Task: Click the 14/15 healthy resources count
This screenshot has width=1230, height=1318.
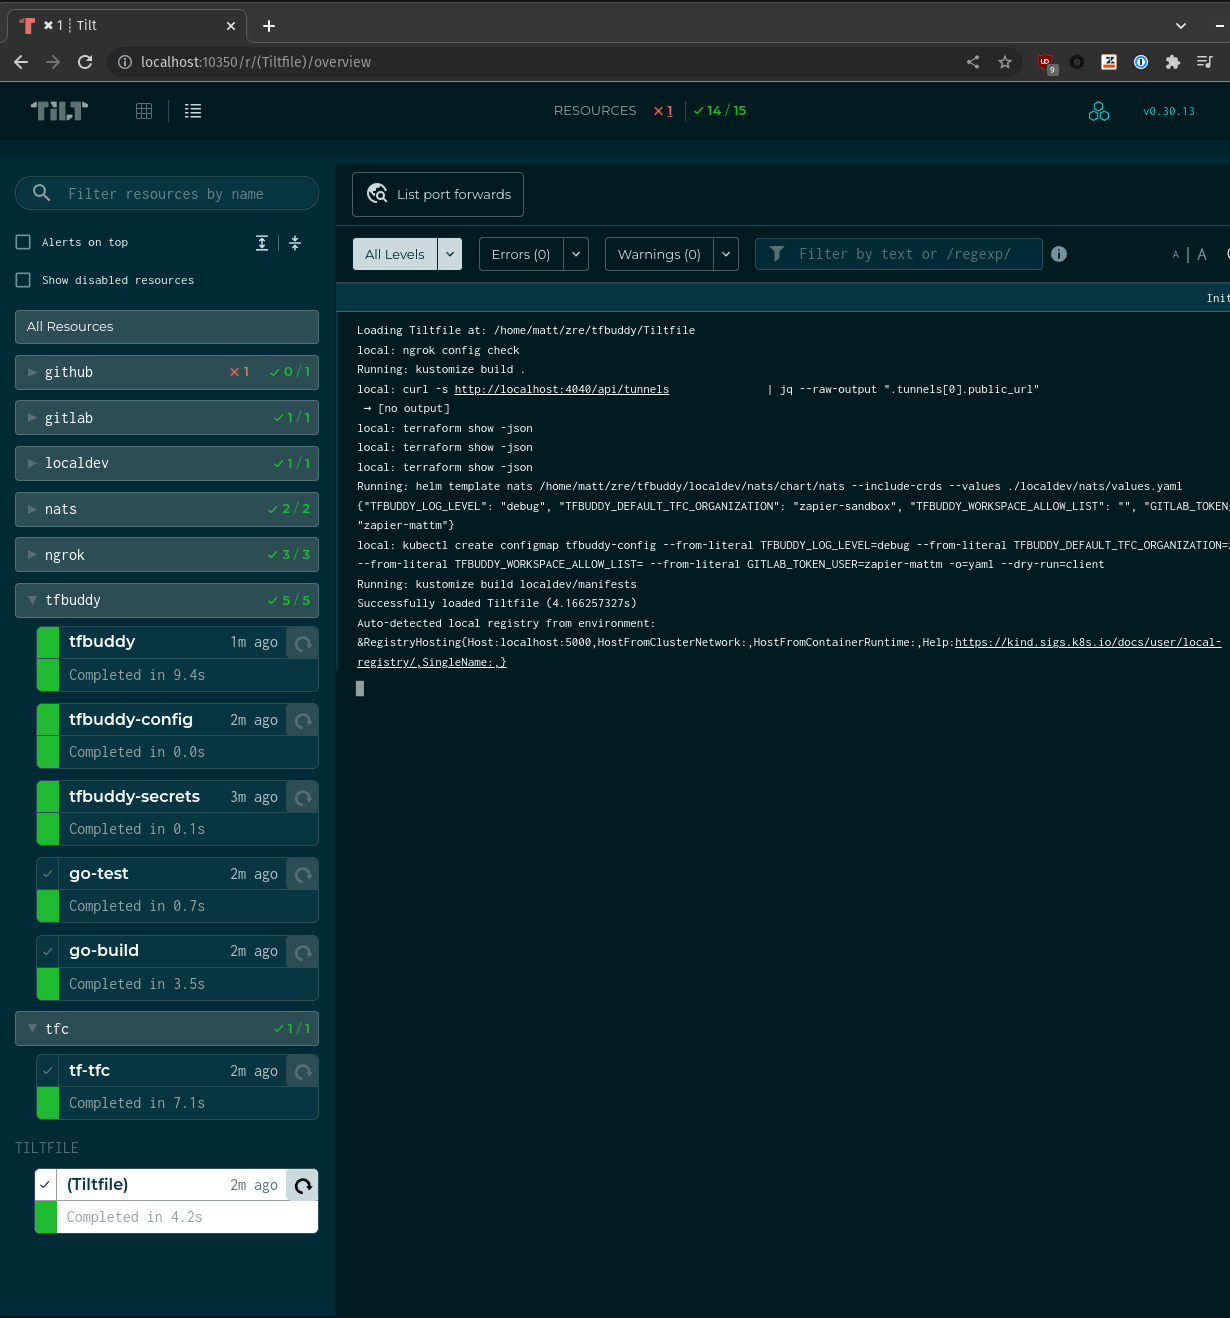Action: click(x=720, y=111)
